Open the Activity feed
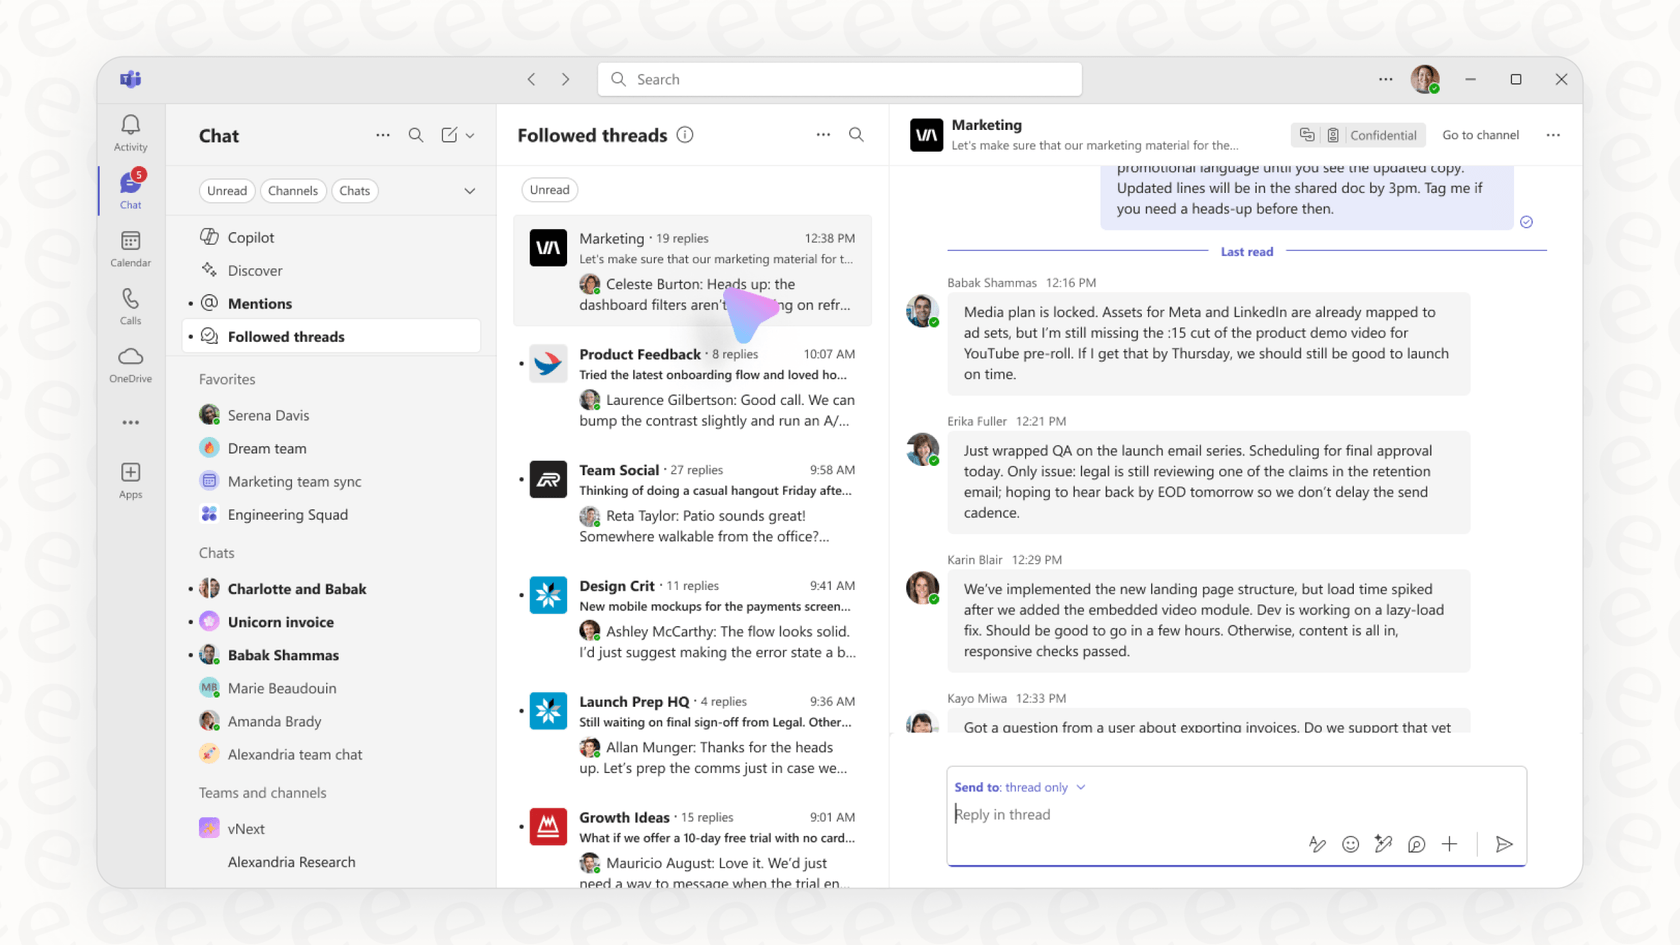The width and height of the screenshot is (1680, 945). tap(129, 130)
